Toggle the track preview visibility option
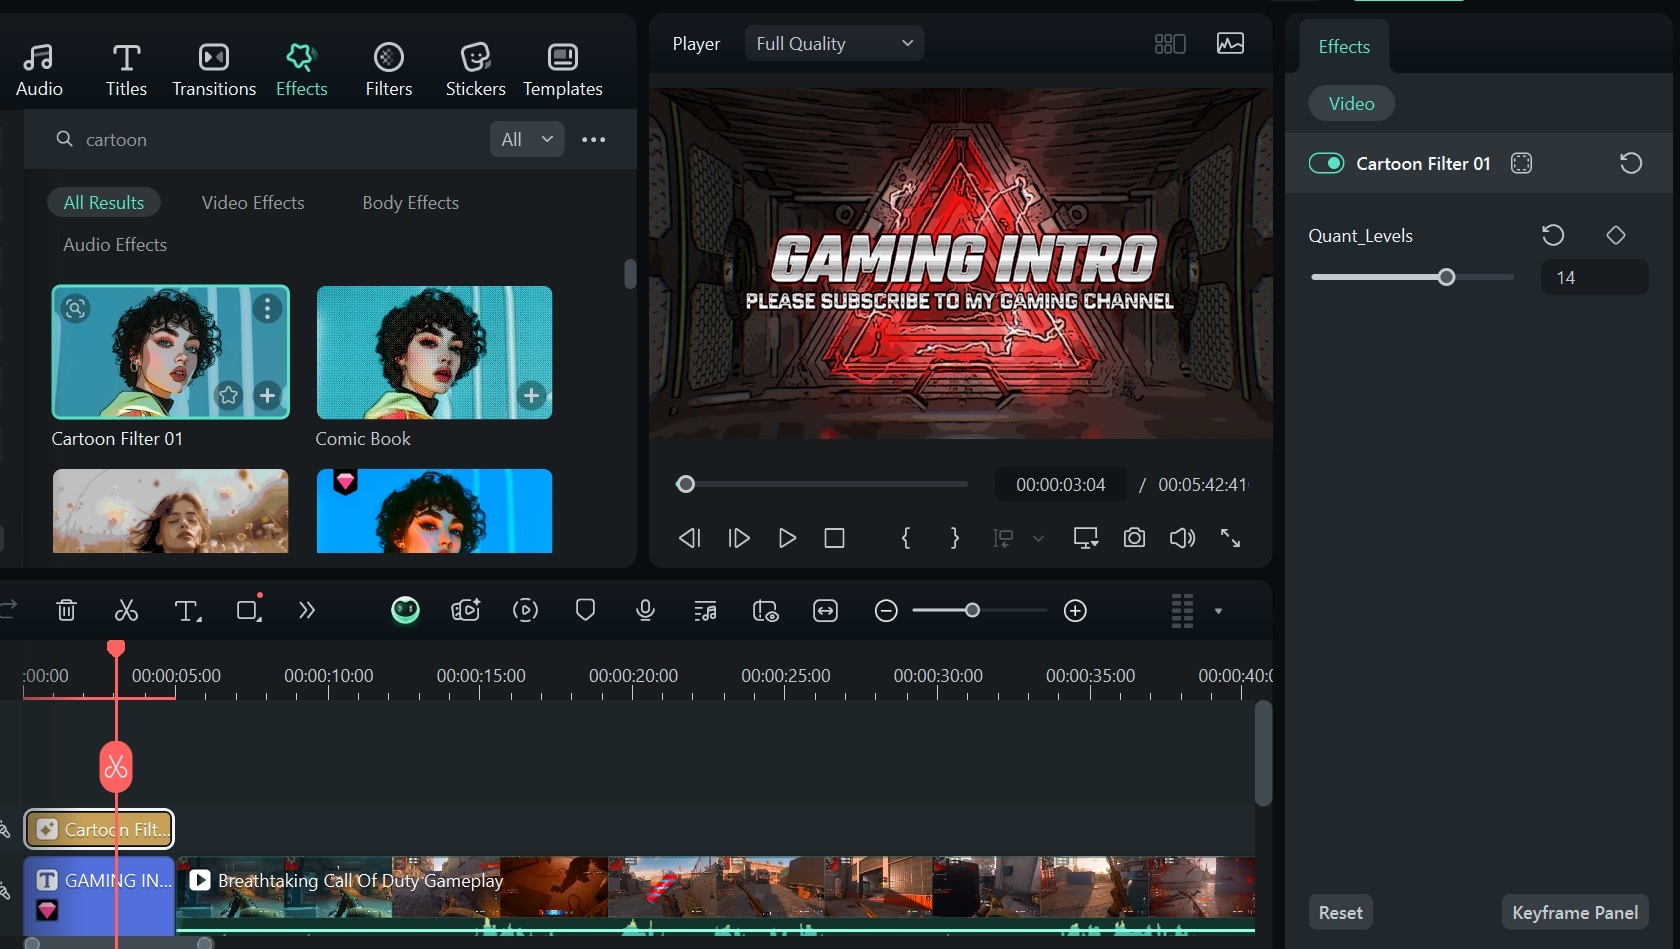 click(765, 610)
